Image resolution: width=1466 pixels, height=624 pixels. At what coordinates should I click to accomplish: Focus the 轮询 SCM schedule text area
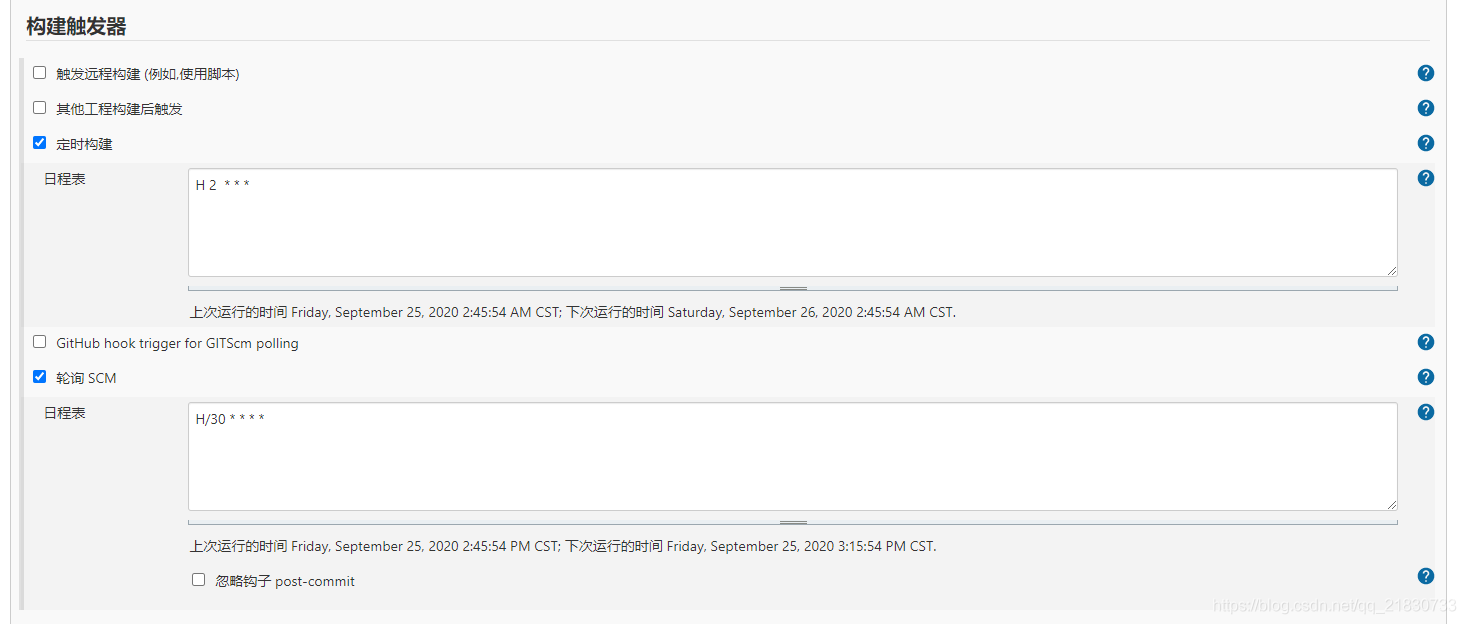click(792, 456)
